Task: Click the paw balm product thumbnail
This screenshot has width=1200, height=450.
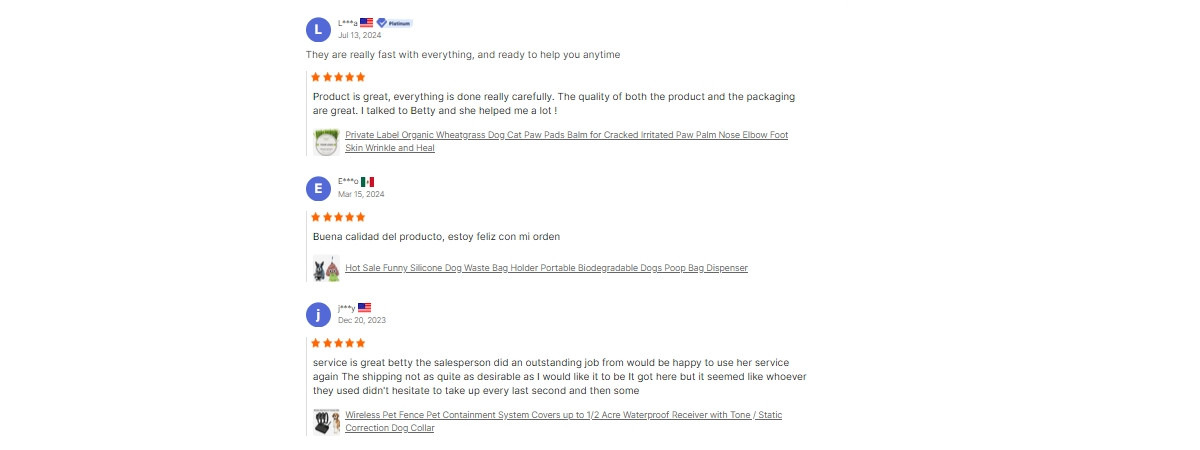Action: click(326, 142)
